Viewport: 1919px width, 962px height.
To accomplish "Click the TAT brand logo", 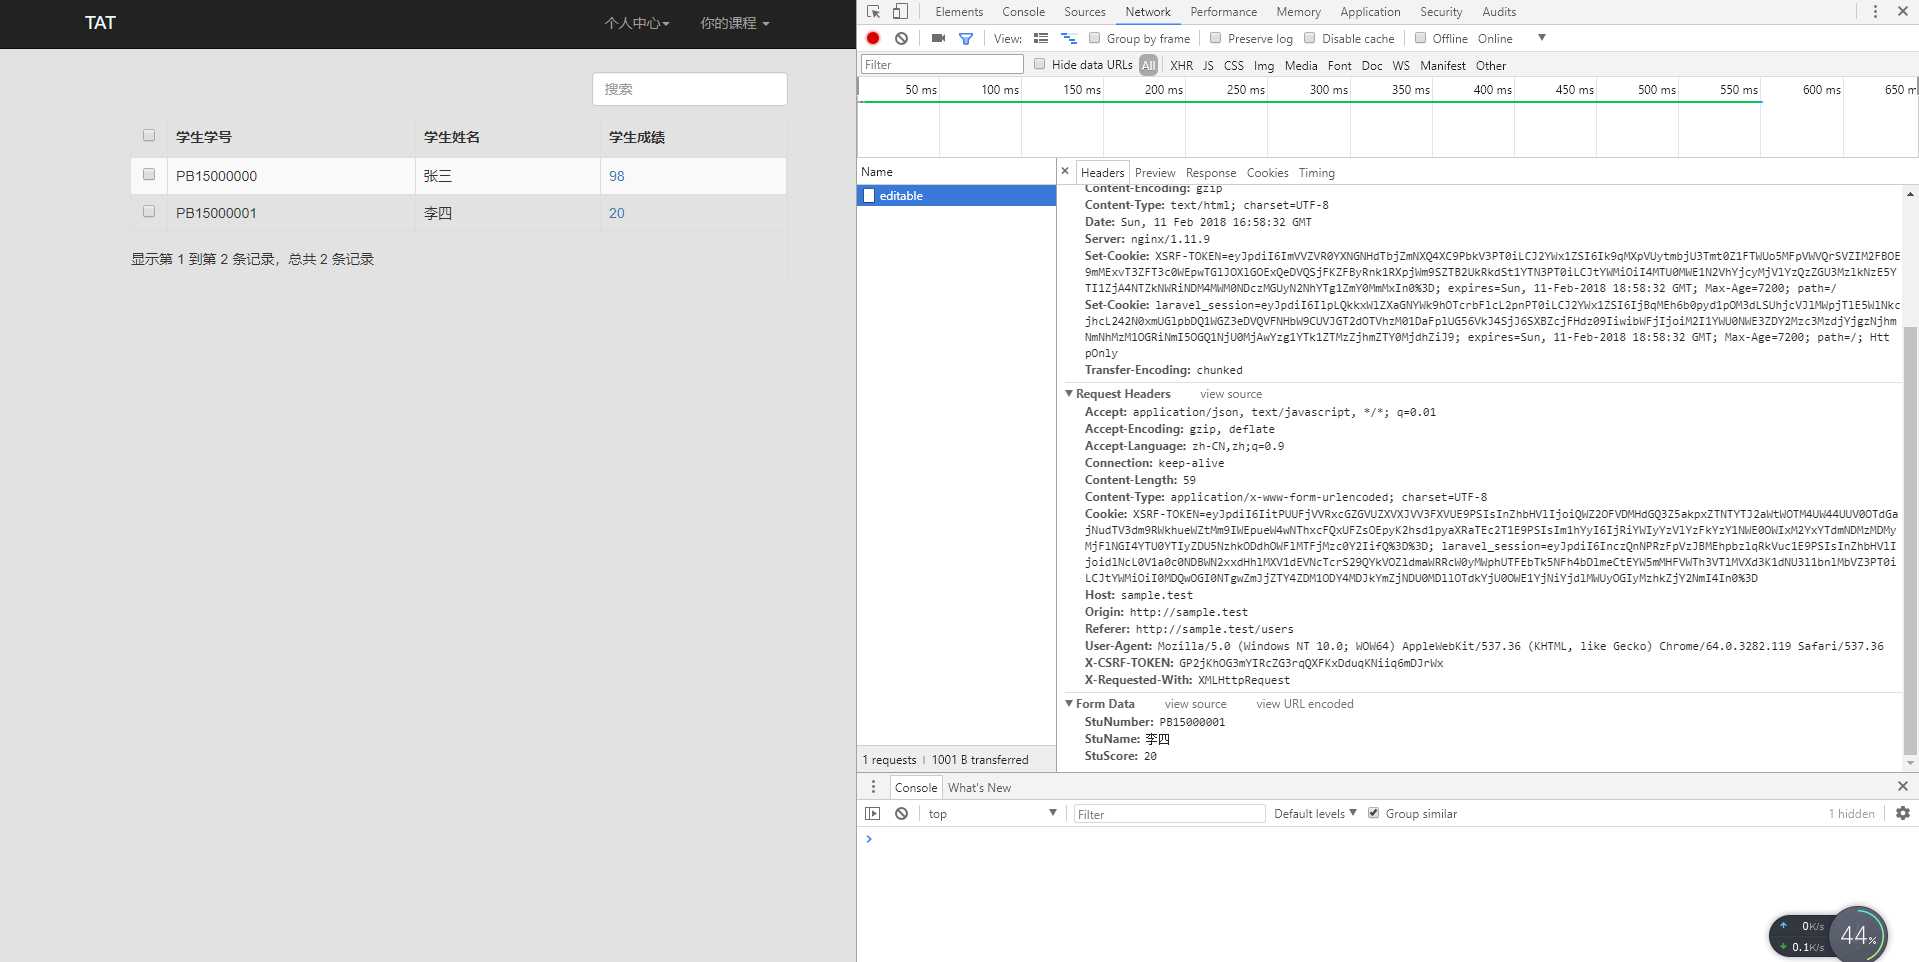I will 100,23.
